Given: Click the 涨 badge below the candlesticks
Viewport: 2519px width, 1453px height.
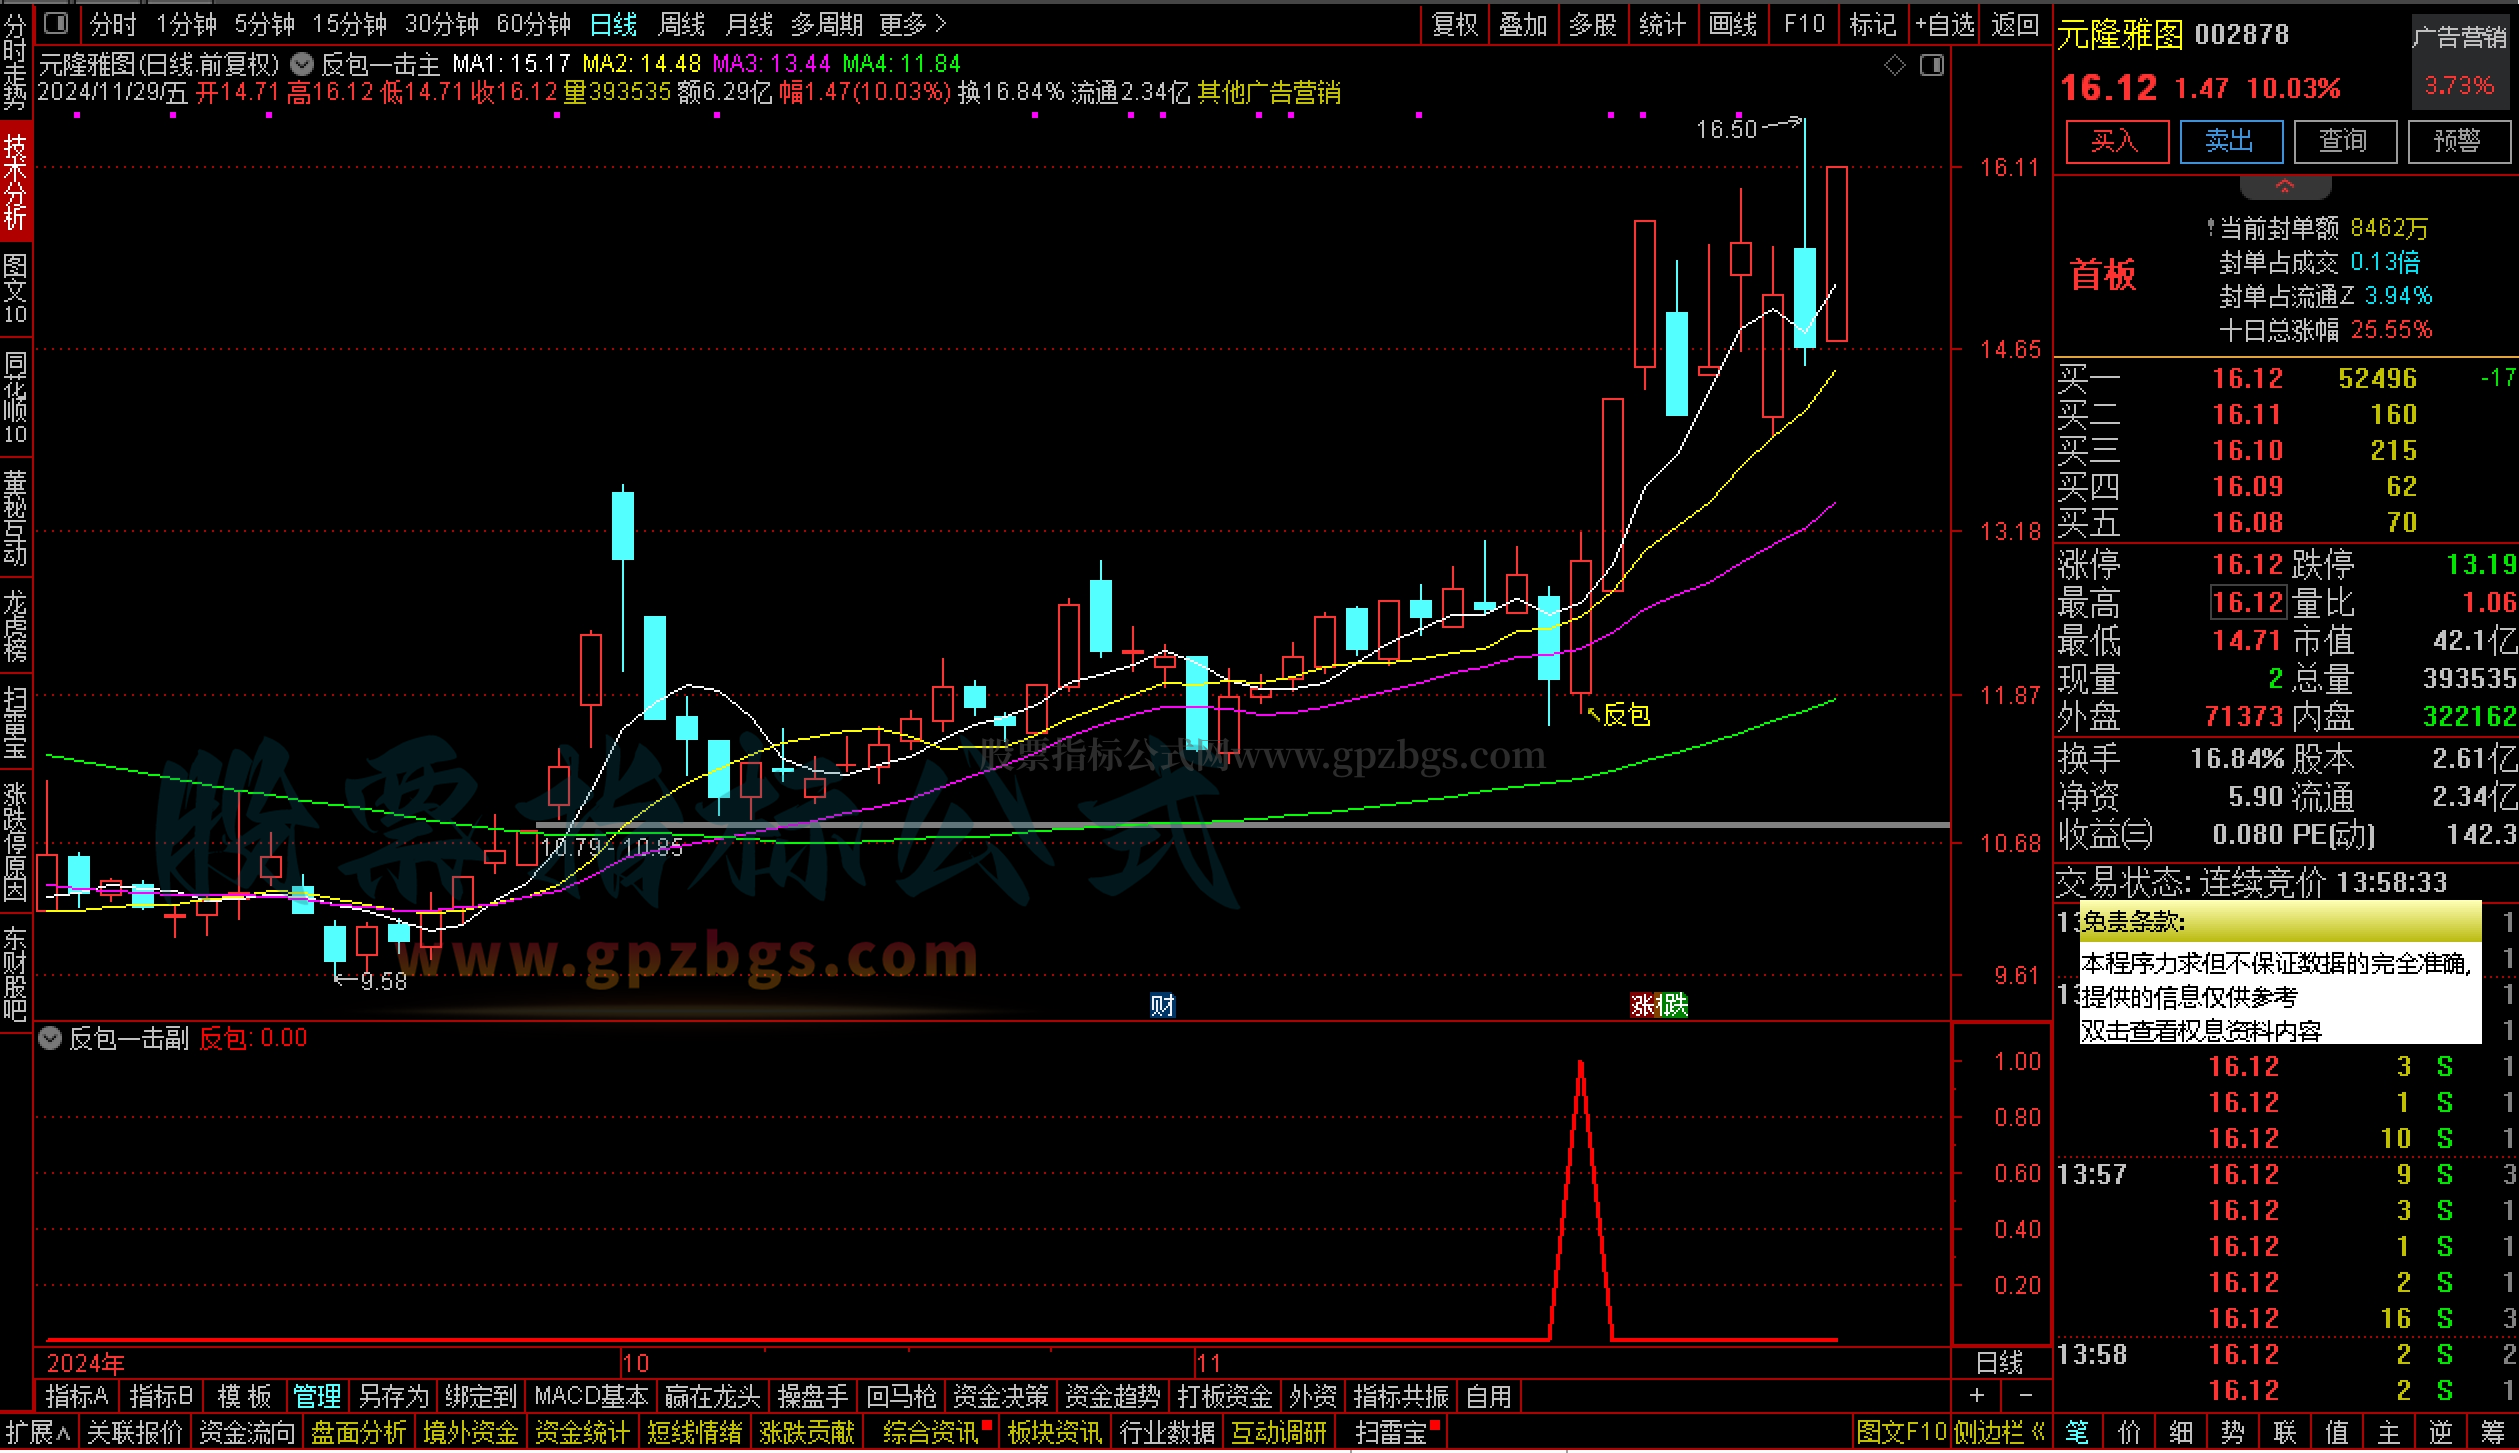Looking at the screenshot, I should click(1644, 1005).
